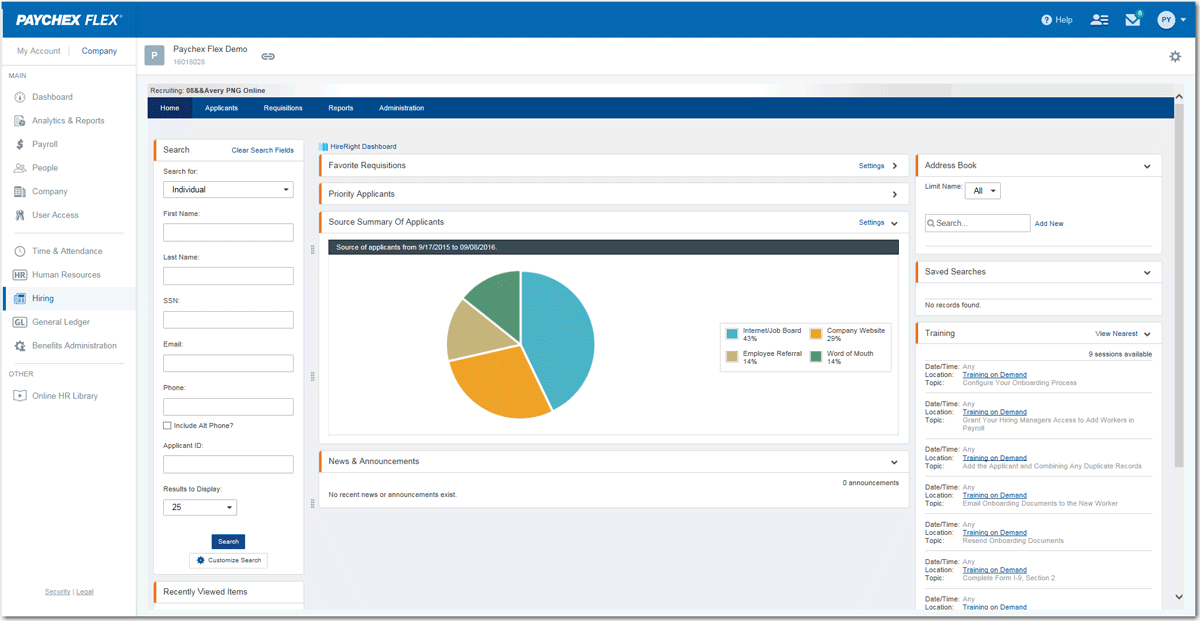Viewport: 1200px width, 621px height.
Task: Open the HireRight Dashboard link
Action: (x=363, y=147)
